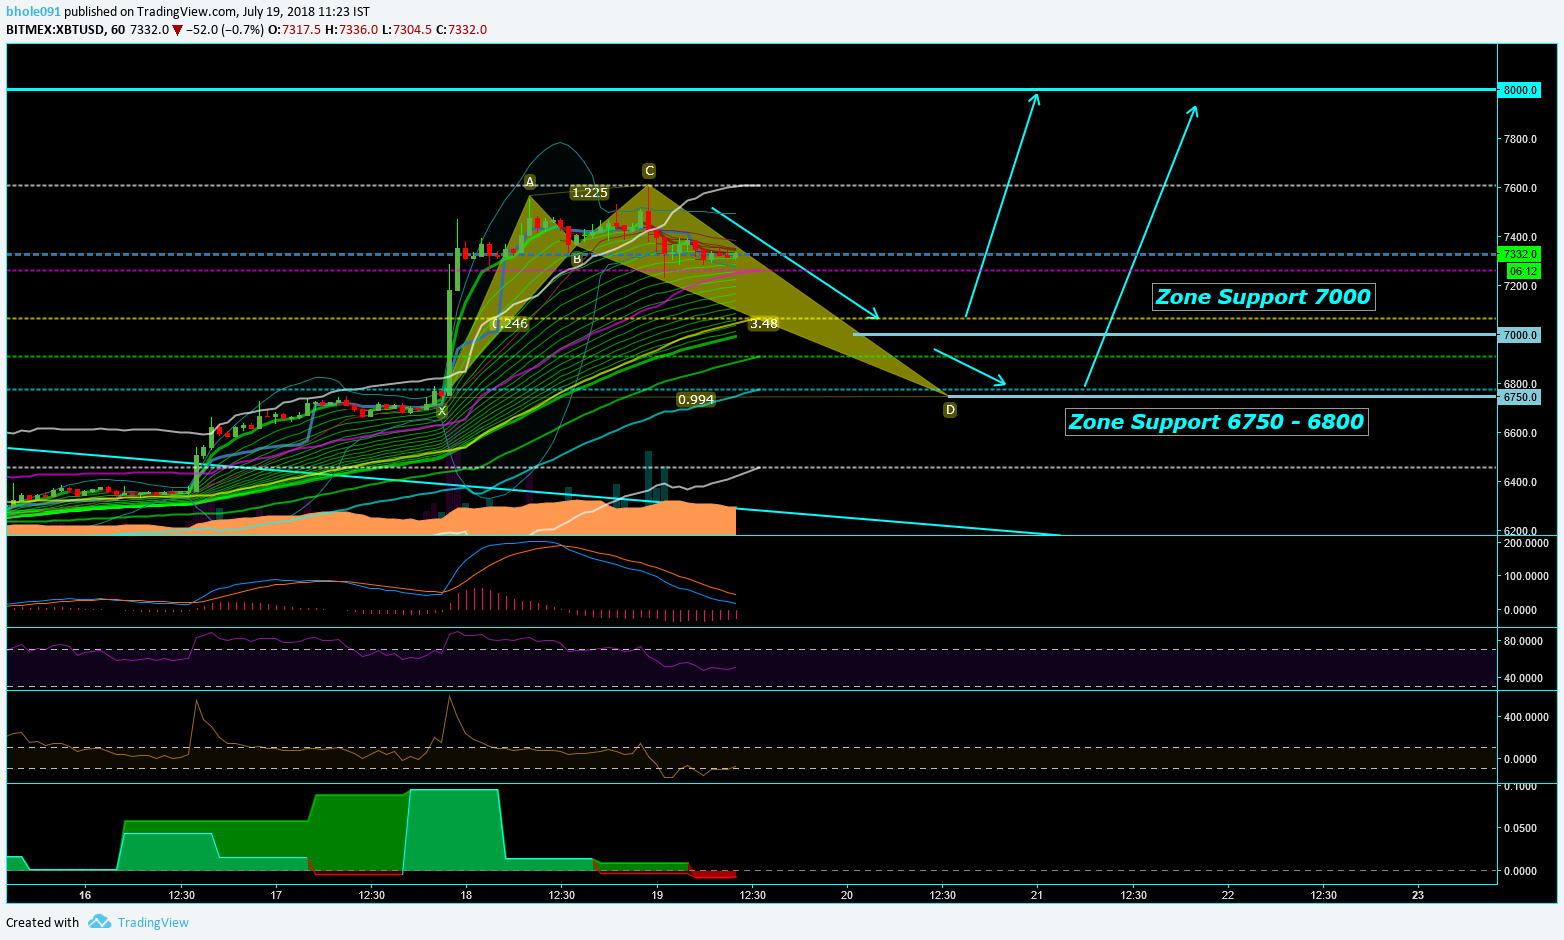Click date label 19 on time axis
The width and height of the screenshot is (1564, 940).
[657, 895]
